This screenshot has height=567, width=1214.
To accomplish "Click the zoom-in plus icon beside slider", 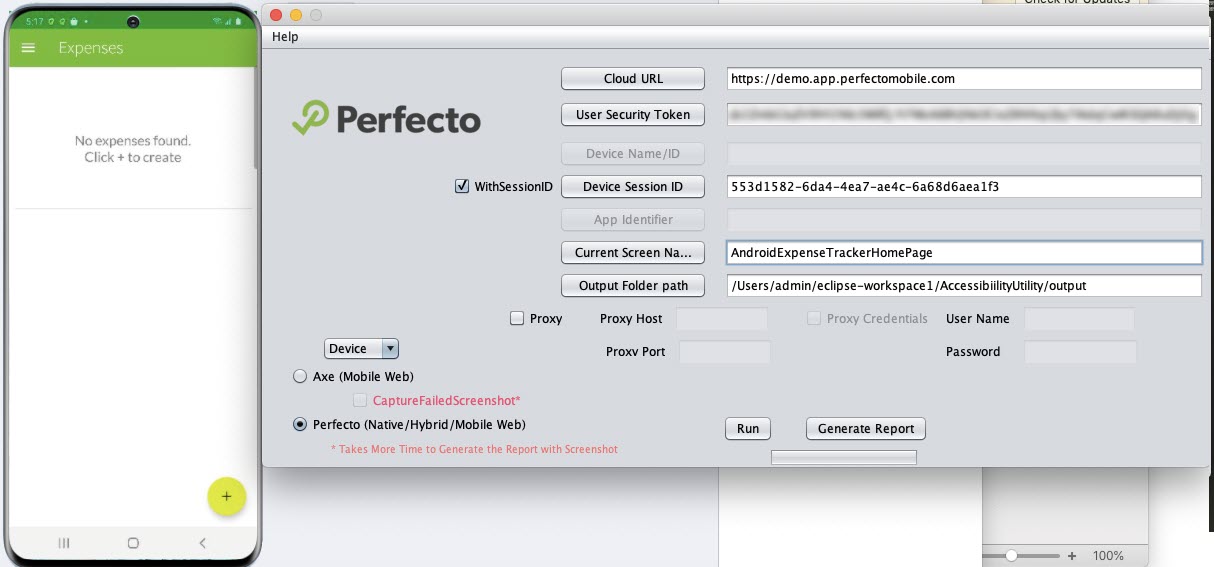I will coord(1072,556).
